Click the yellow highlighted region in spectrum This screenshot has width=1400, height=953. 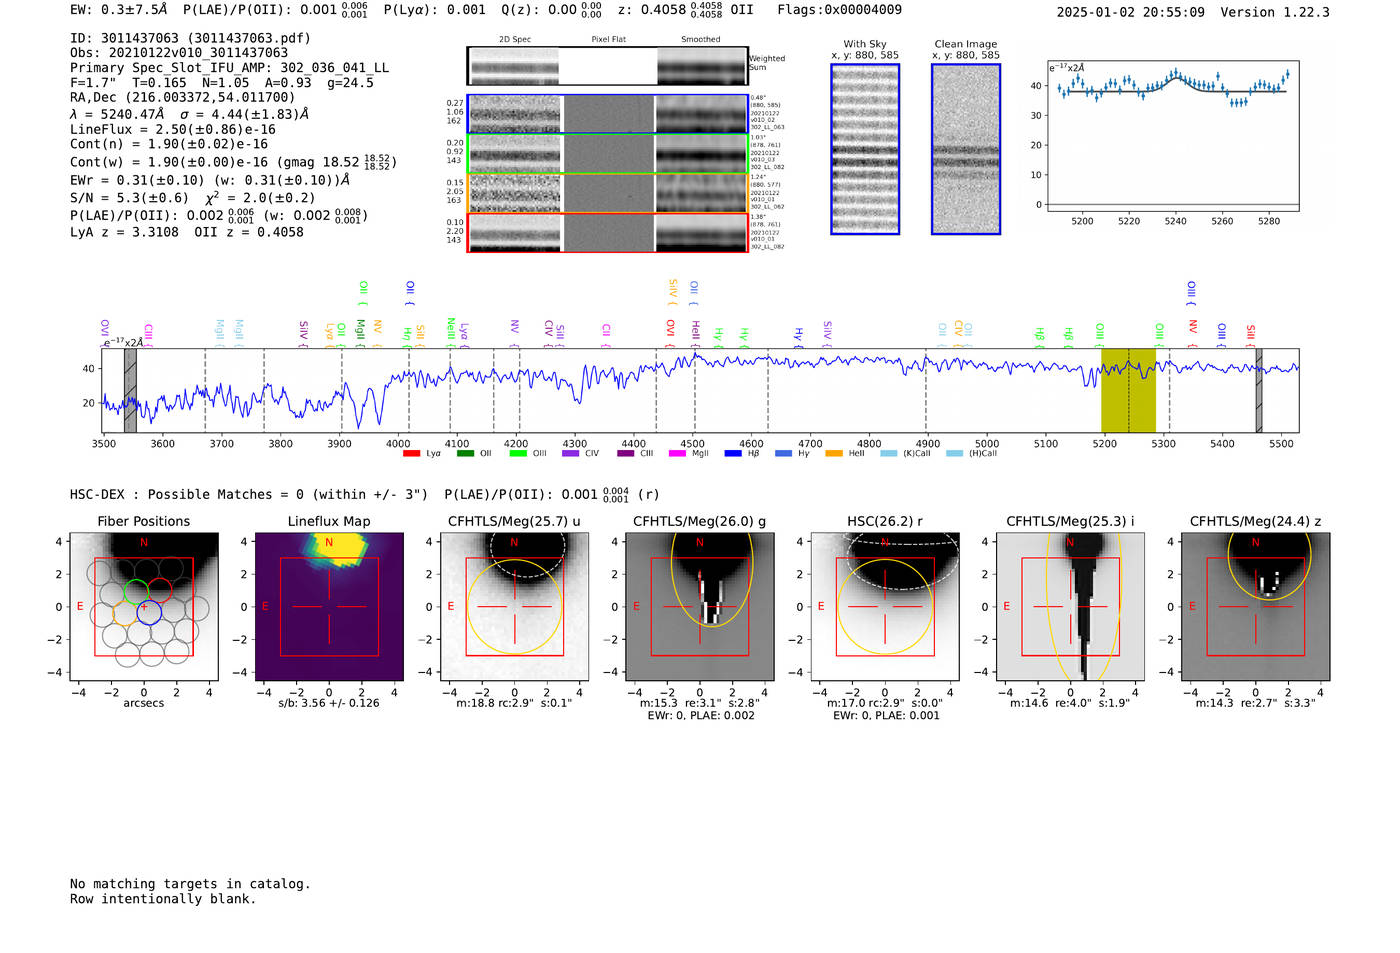1128,390
